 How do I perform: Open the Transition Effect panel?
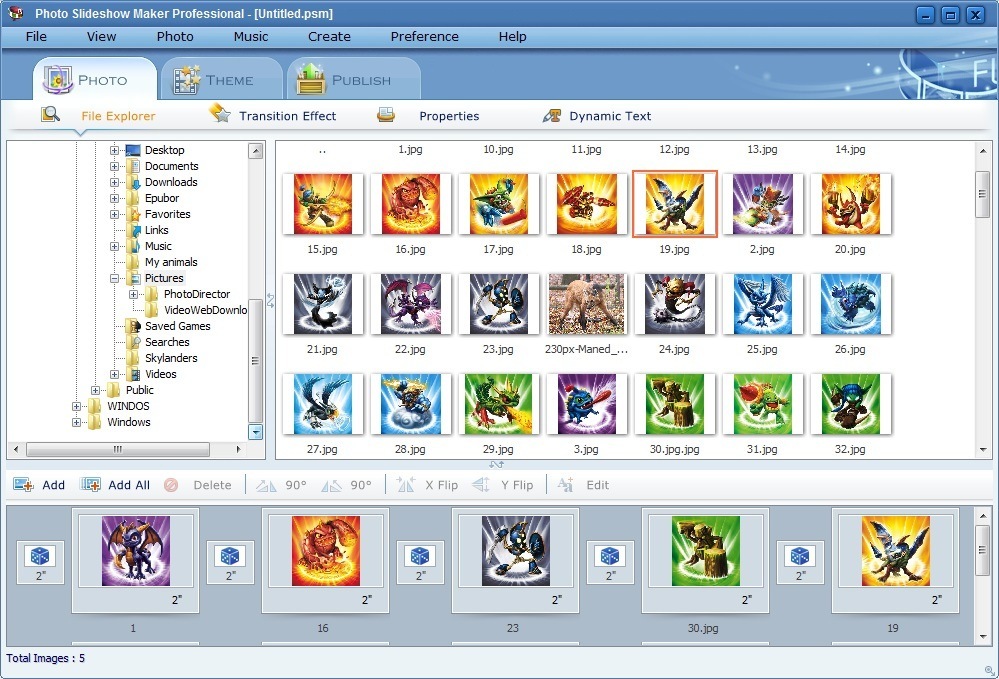[x=273, y=116]
